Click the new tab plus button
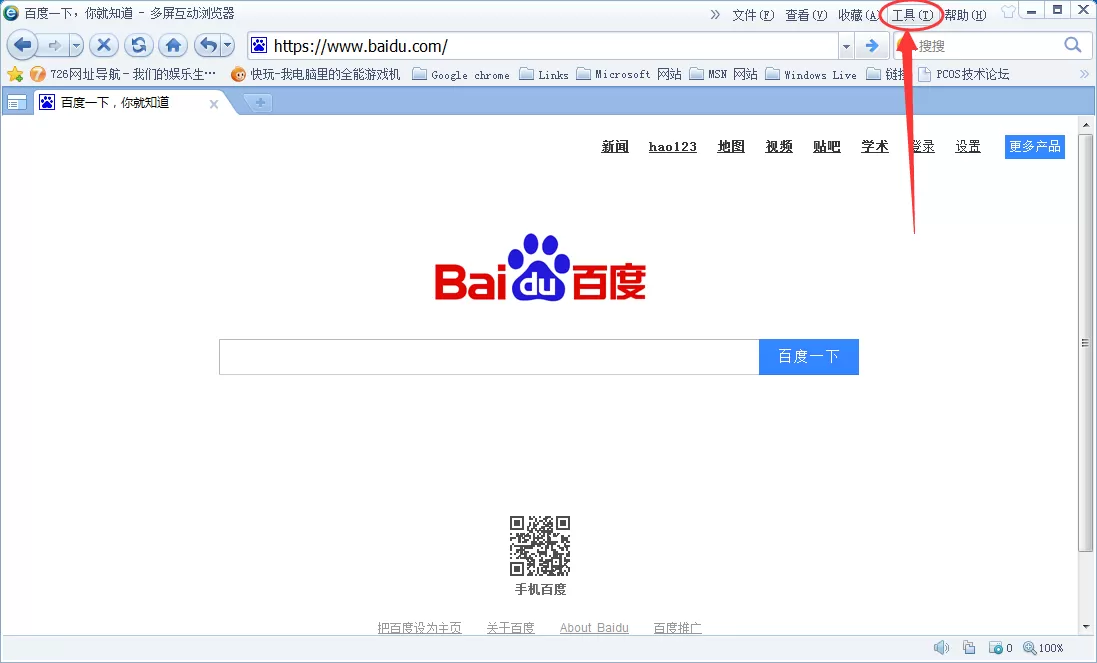1097x663 pixels. (x=260, y=103)
